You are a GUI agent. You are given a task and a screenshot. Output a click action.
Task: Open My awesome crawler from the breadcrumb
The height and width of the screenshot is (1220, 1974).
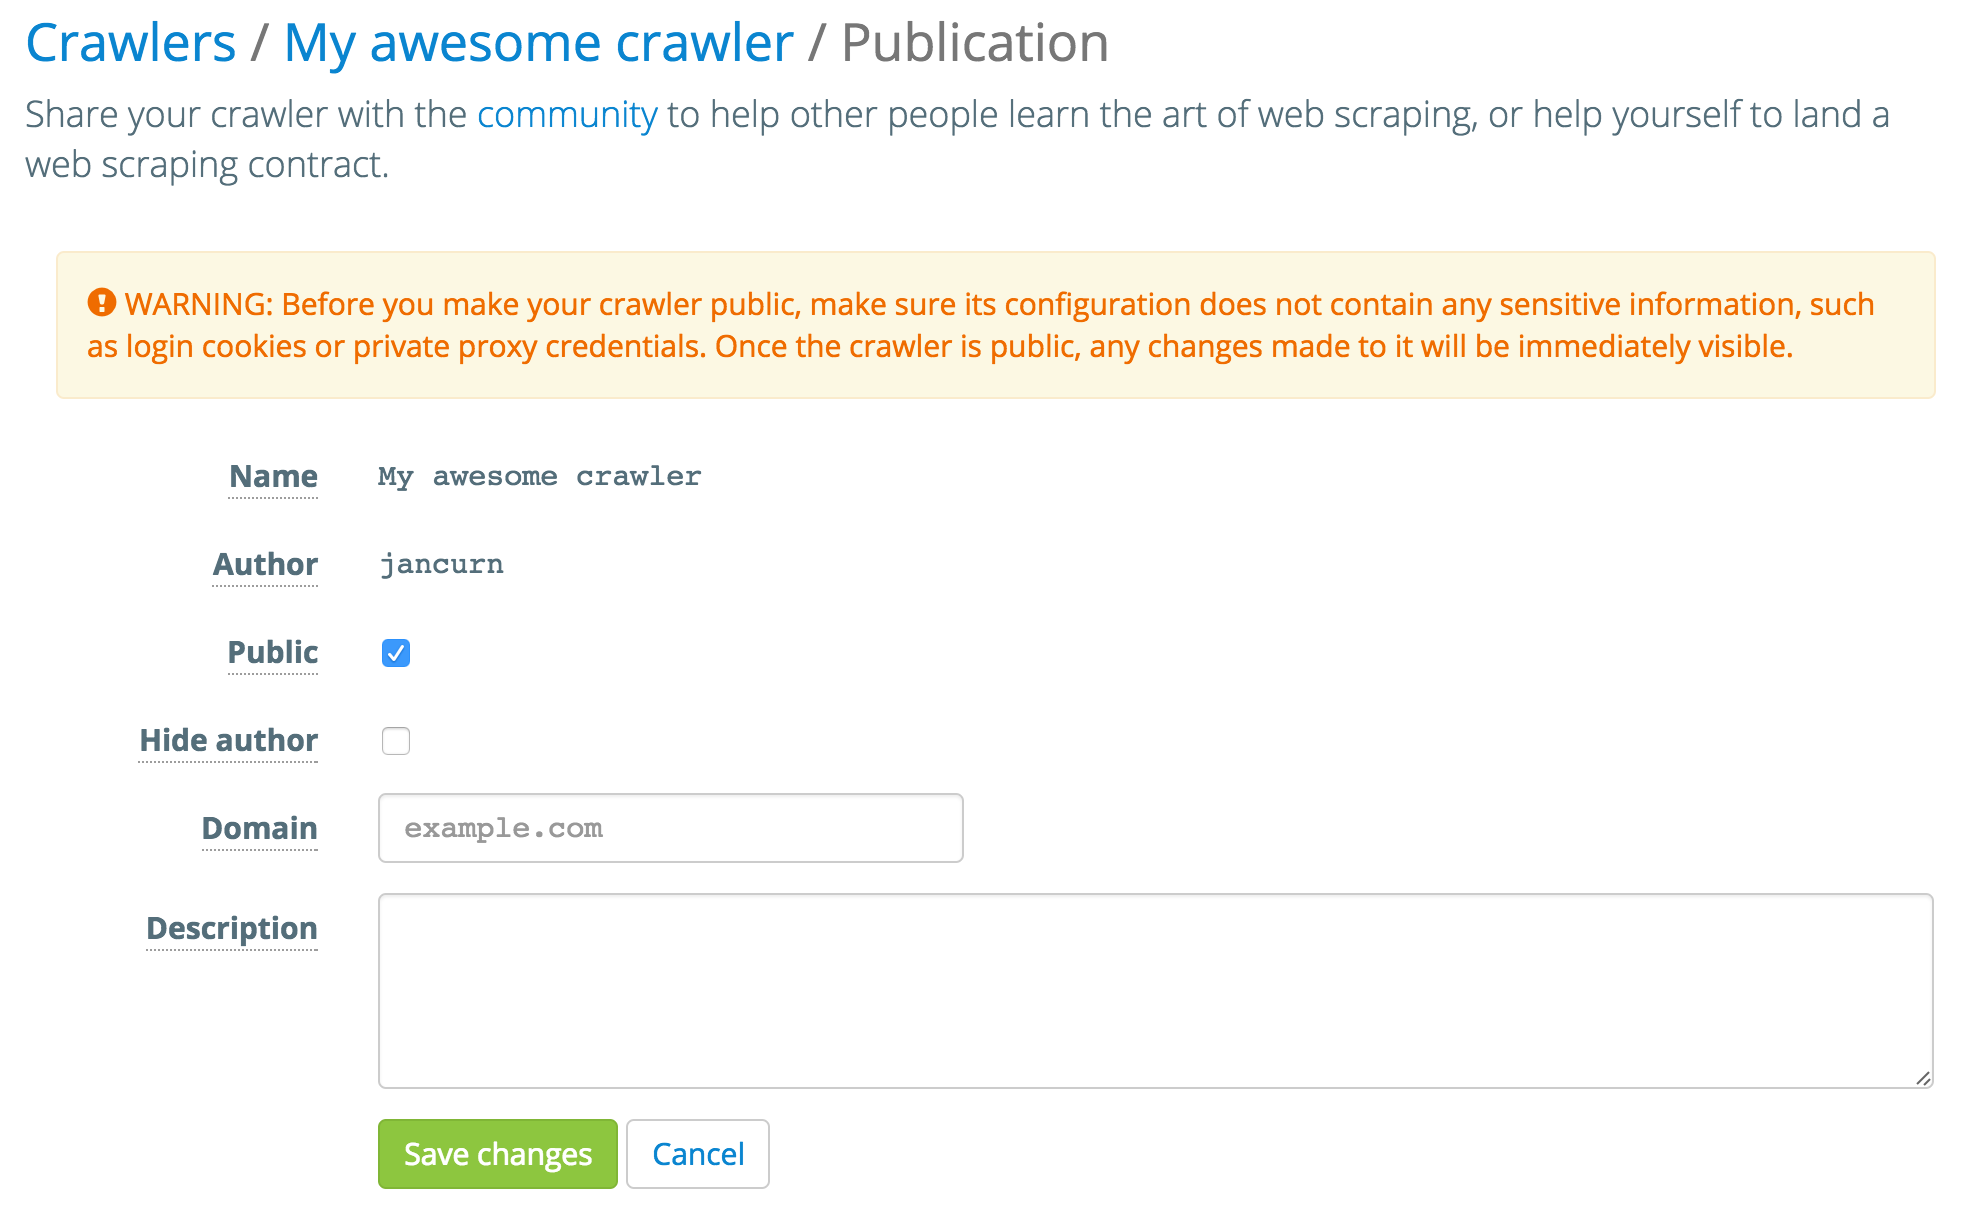(537, 42)
